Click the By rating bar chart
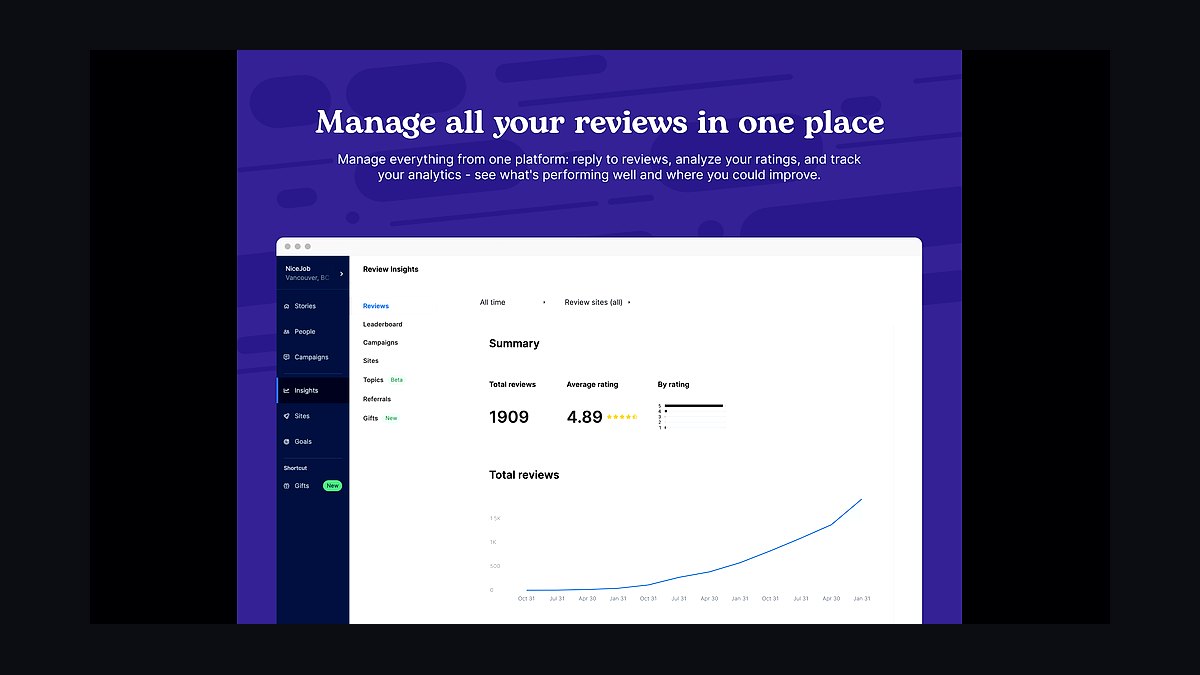1200x675 pixels. (691, 417)
